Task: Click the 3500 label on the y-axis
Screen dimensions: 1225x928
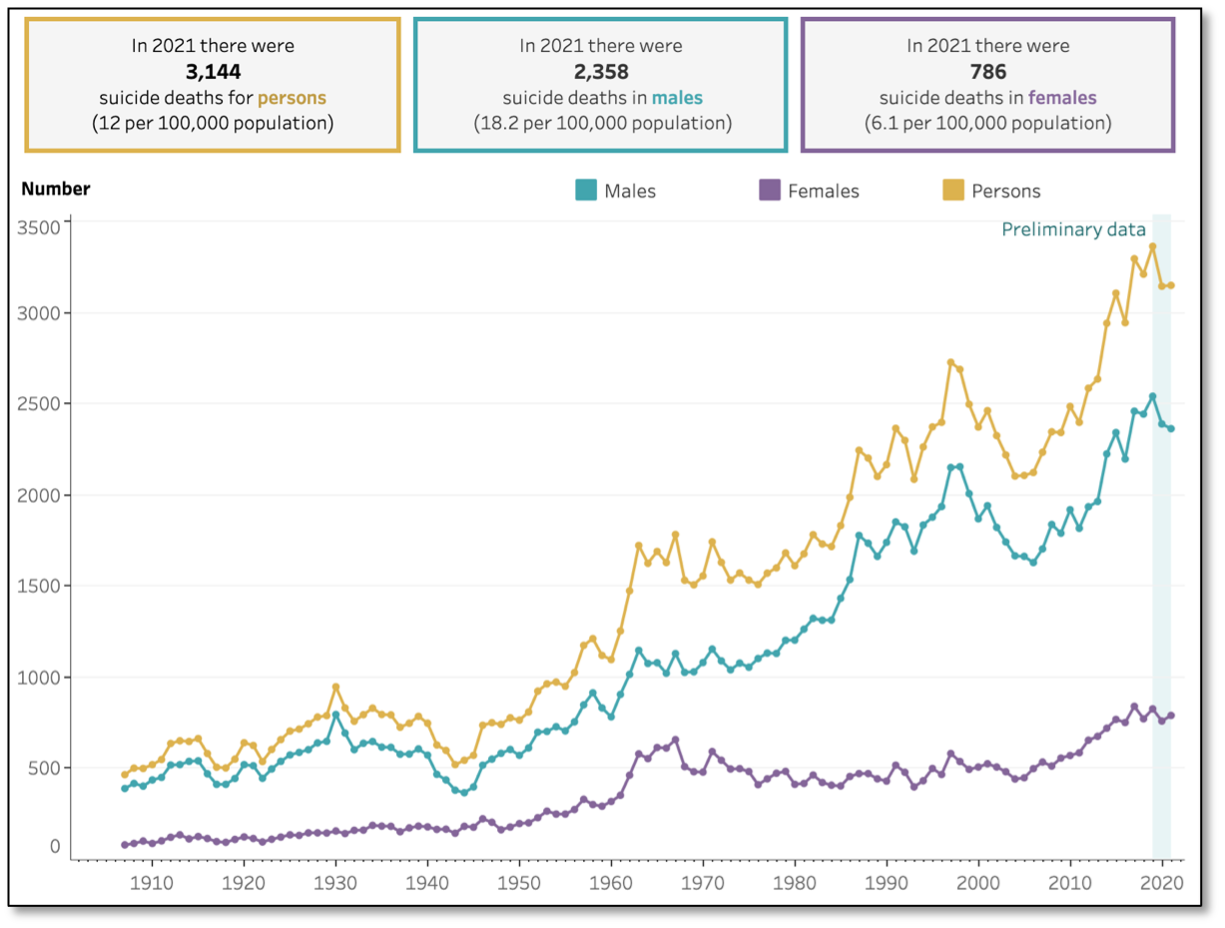Action: point(40,227)
